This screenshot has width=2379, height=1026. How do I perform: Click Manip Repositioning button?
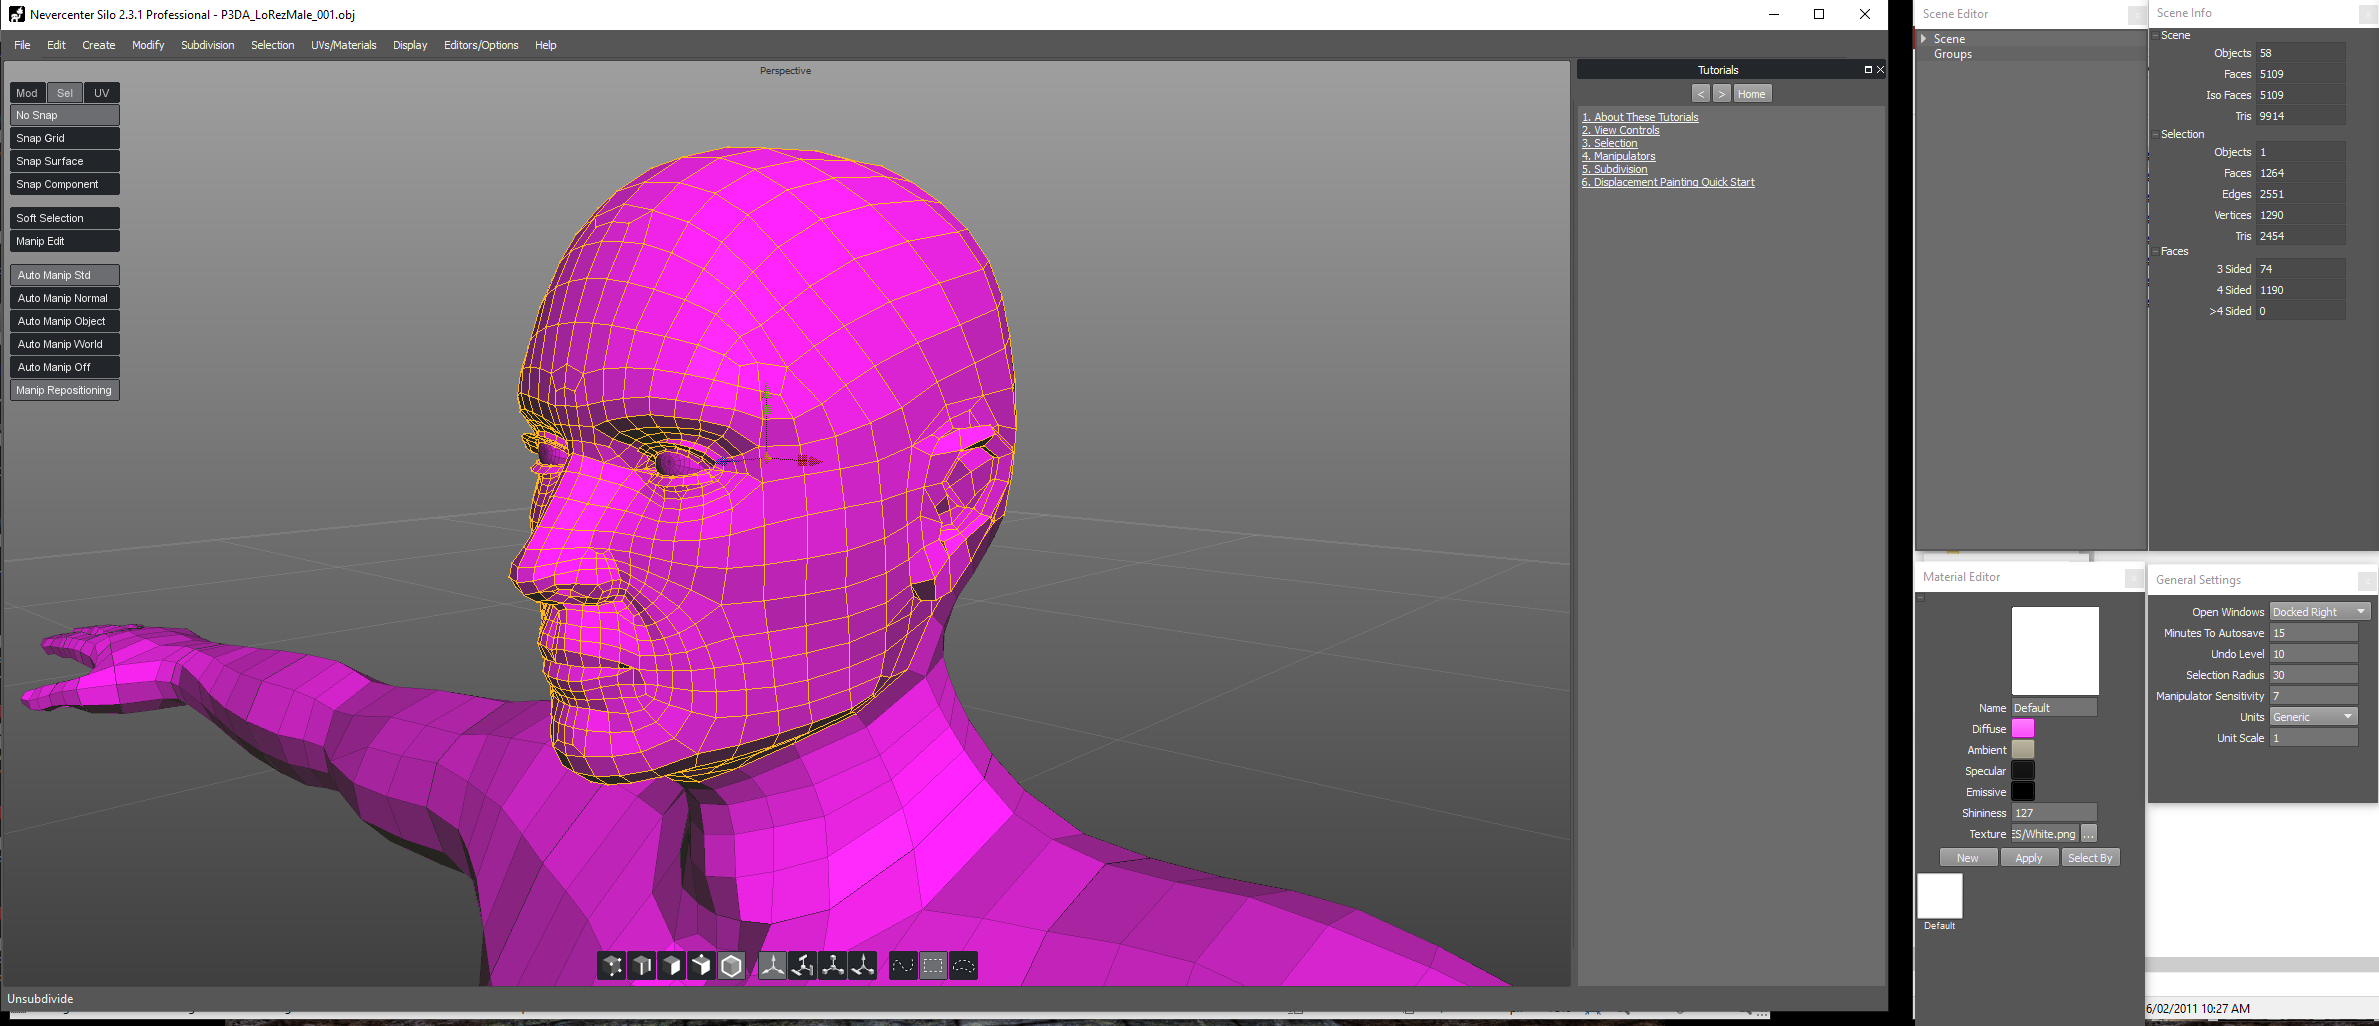[x=65, y=390]
